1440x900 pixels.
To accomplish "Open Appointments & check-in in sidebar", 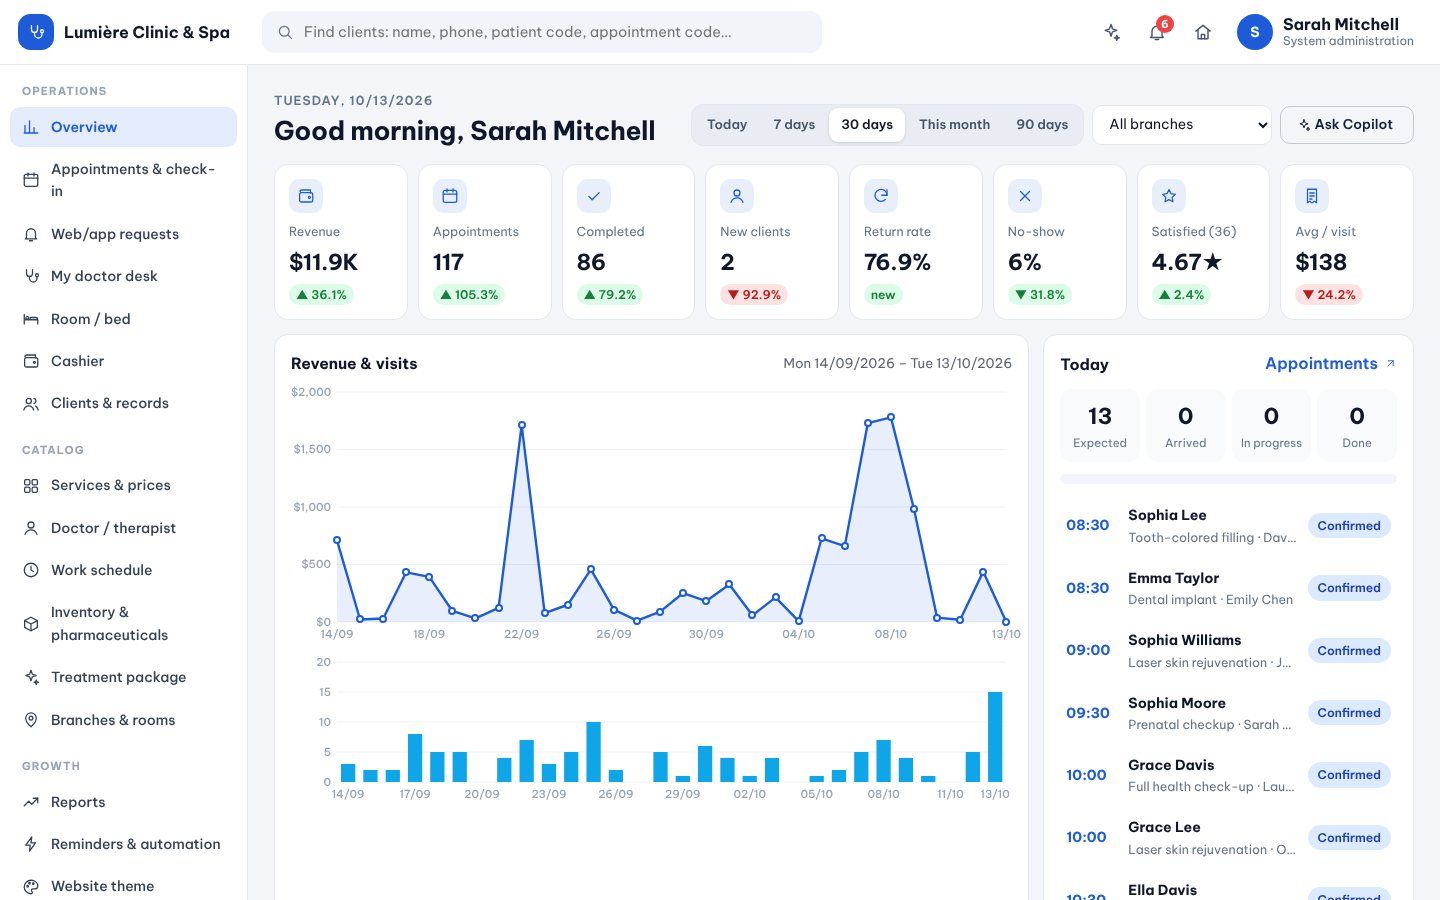I will [123, 180].
